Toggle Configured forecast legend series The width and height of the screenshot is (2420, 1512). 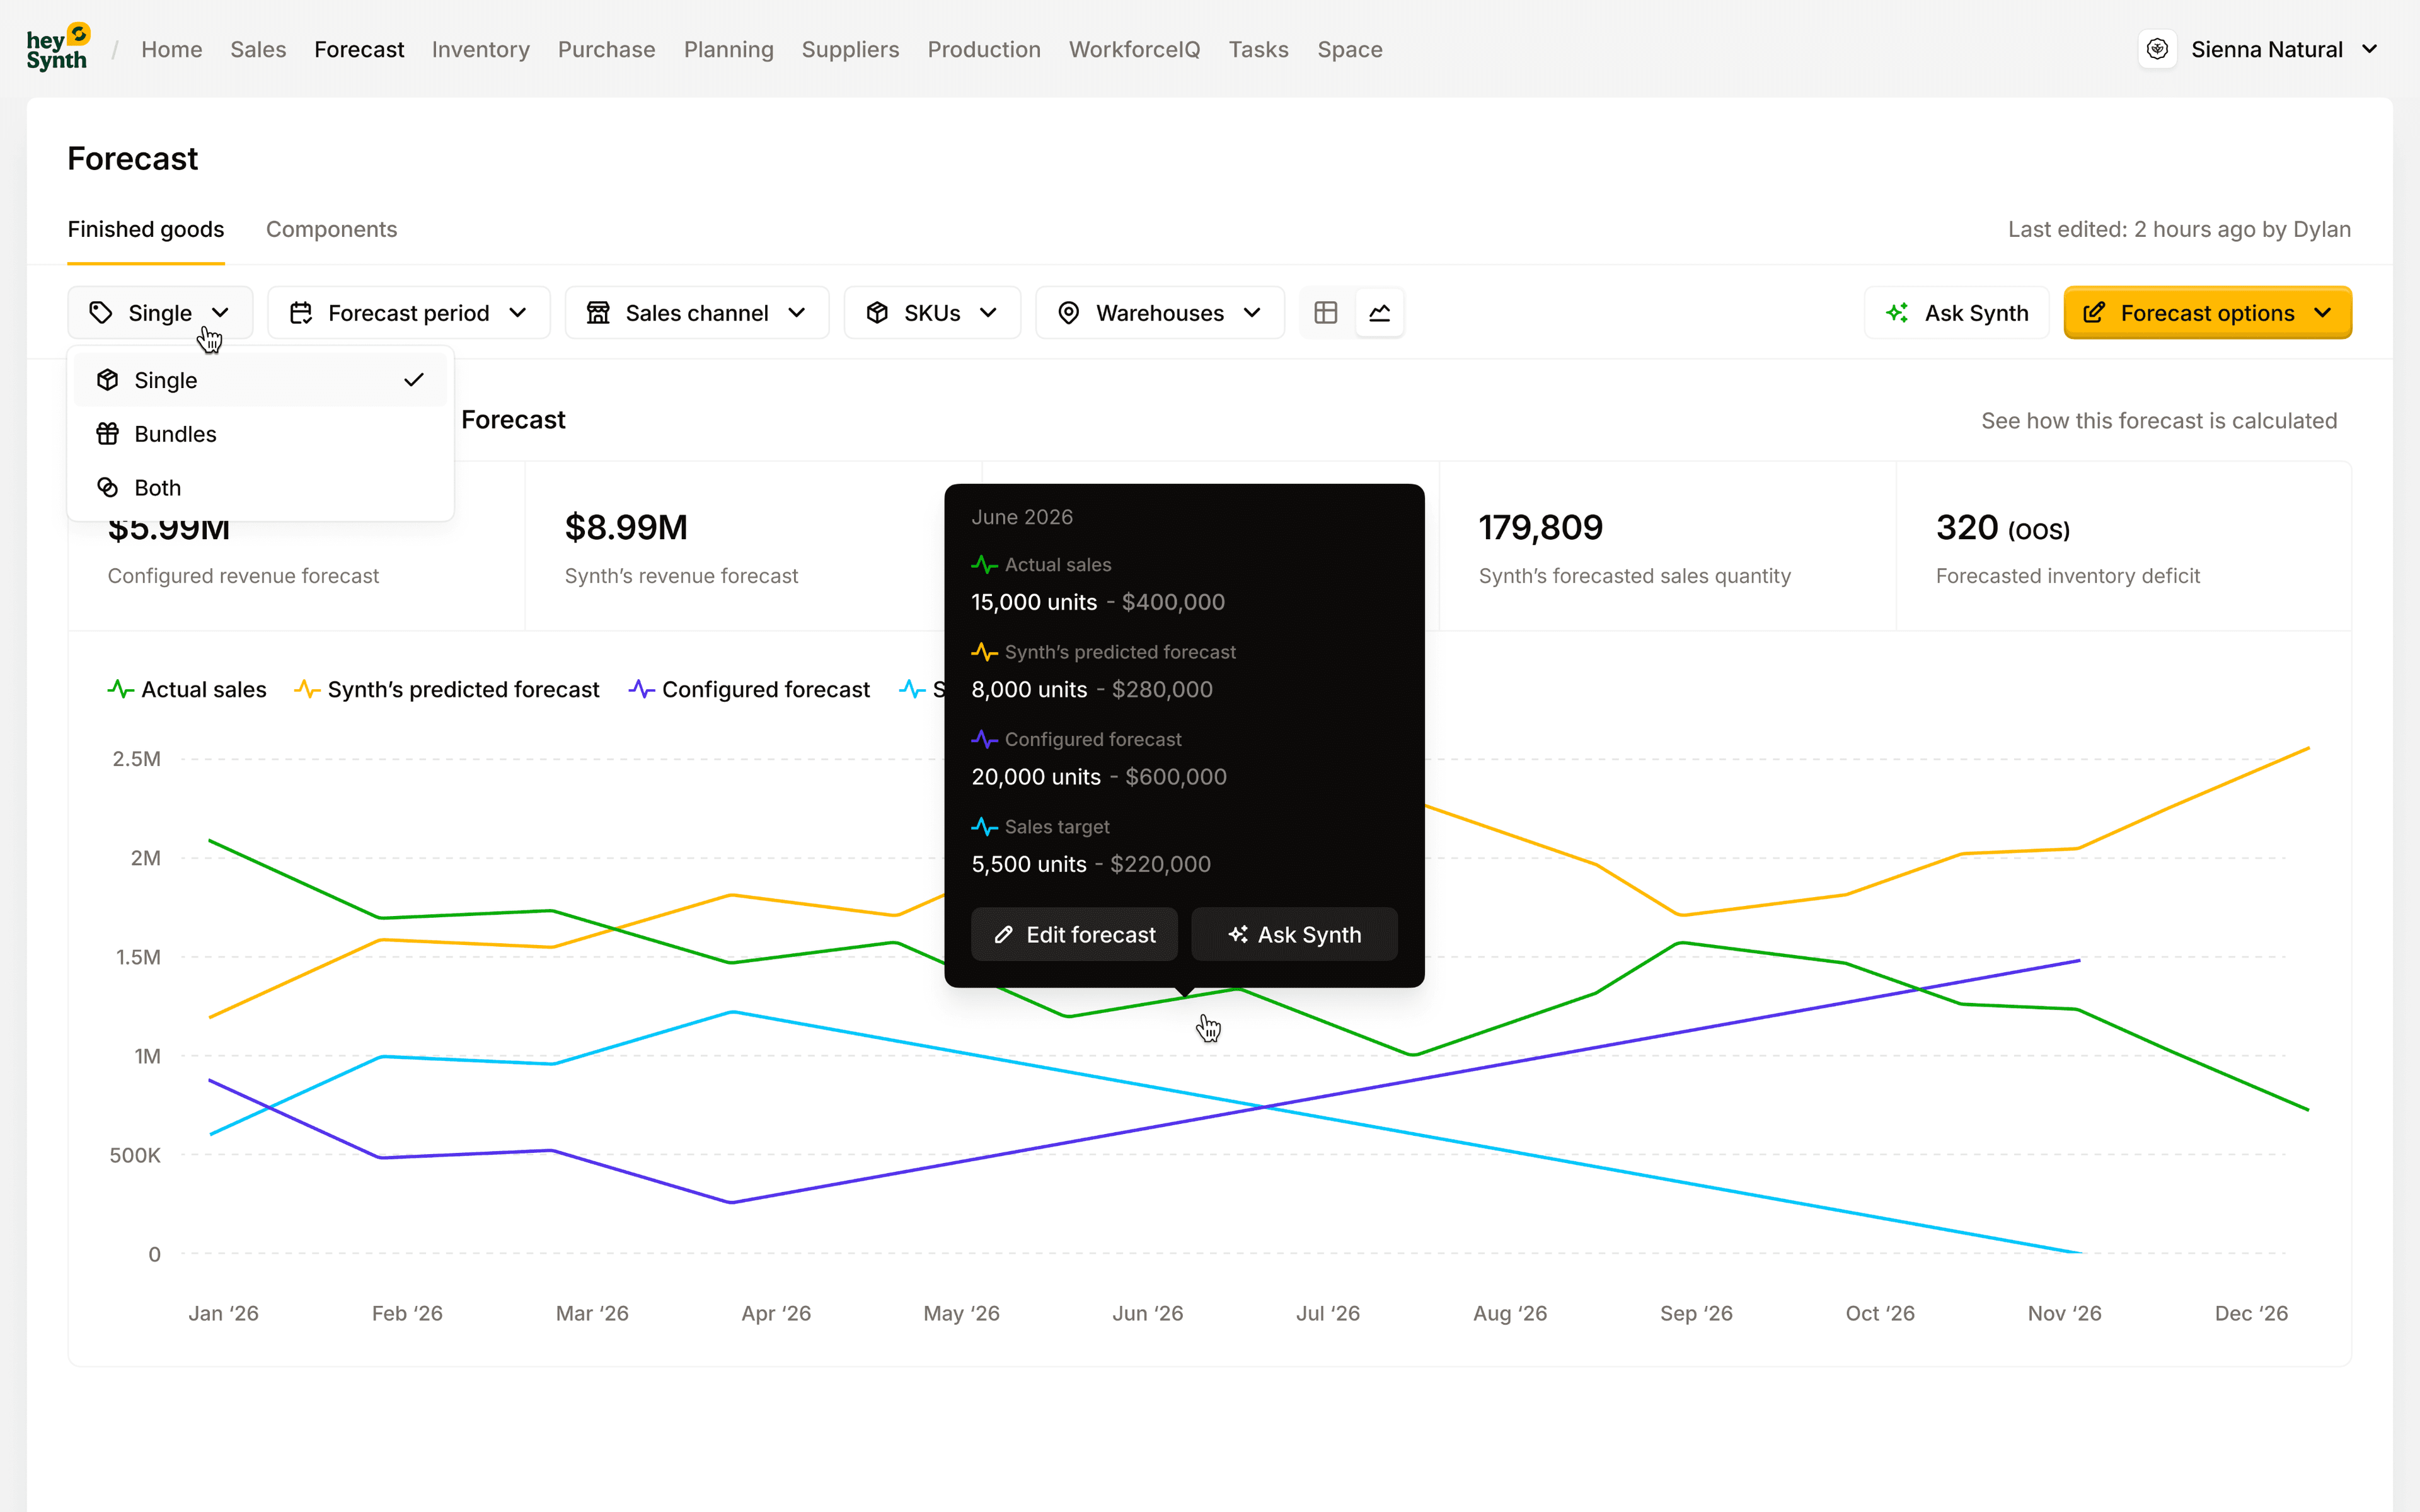(749, 690)
